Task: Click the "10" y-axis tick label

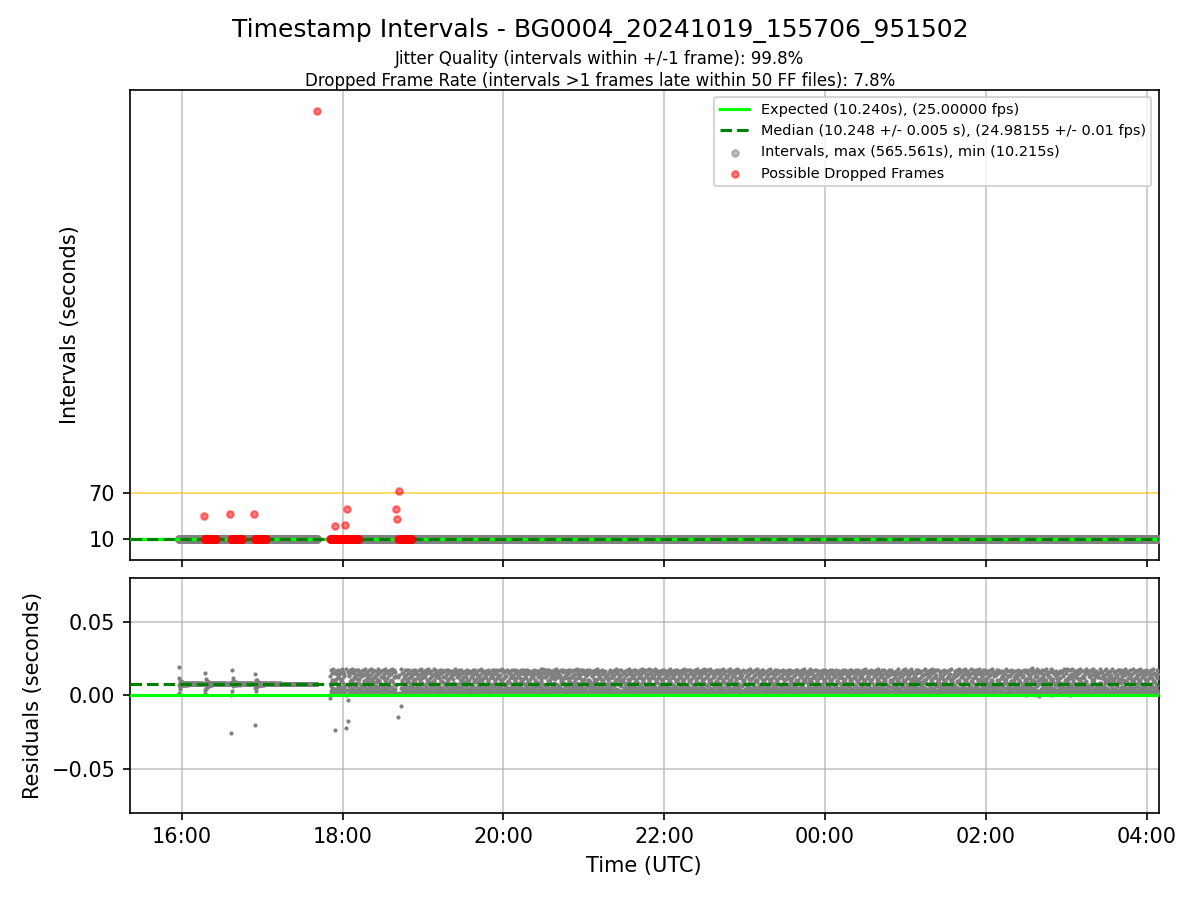Action: (x=103, y=539)
